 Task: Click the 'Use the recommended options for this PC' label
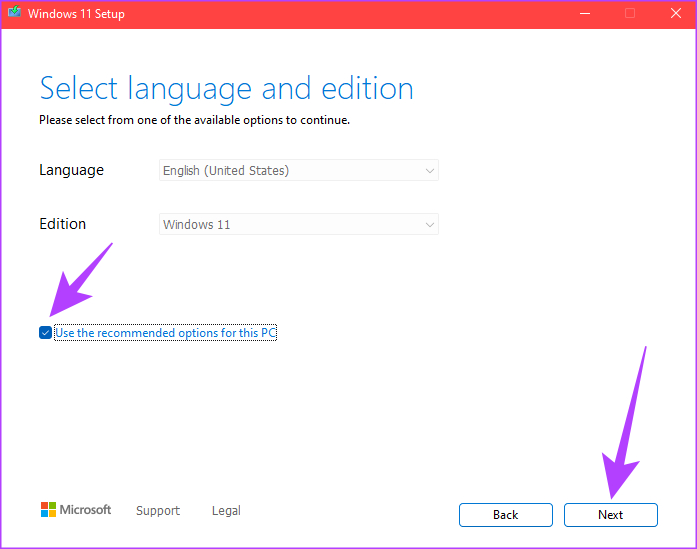165,333
